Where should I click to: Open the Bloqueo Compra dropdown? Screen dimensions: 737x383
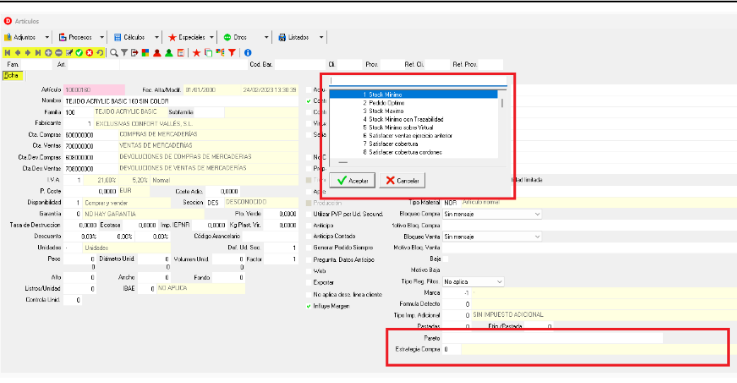492,214
